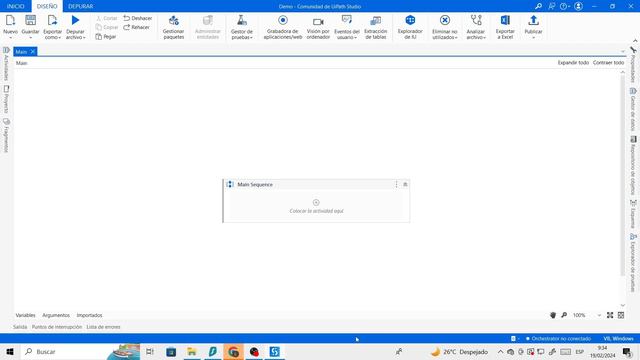
Task: Open Fragmentos side panel
Action: click(x=6, y=135)
